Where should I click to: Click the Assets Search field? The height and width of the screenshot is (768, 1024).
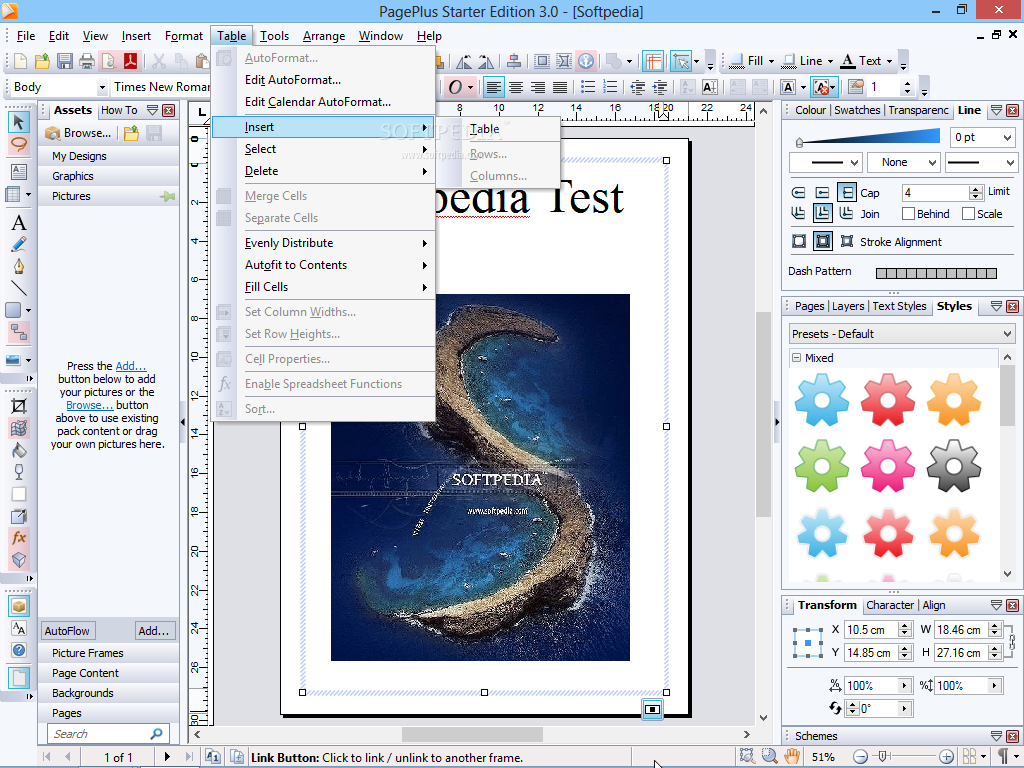coord(108,734)
